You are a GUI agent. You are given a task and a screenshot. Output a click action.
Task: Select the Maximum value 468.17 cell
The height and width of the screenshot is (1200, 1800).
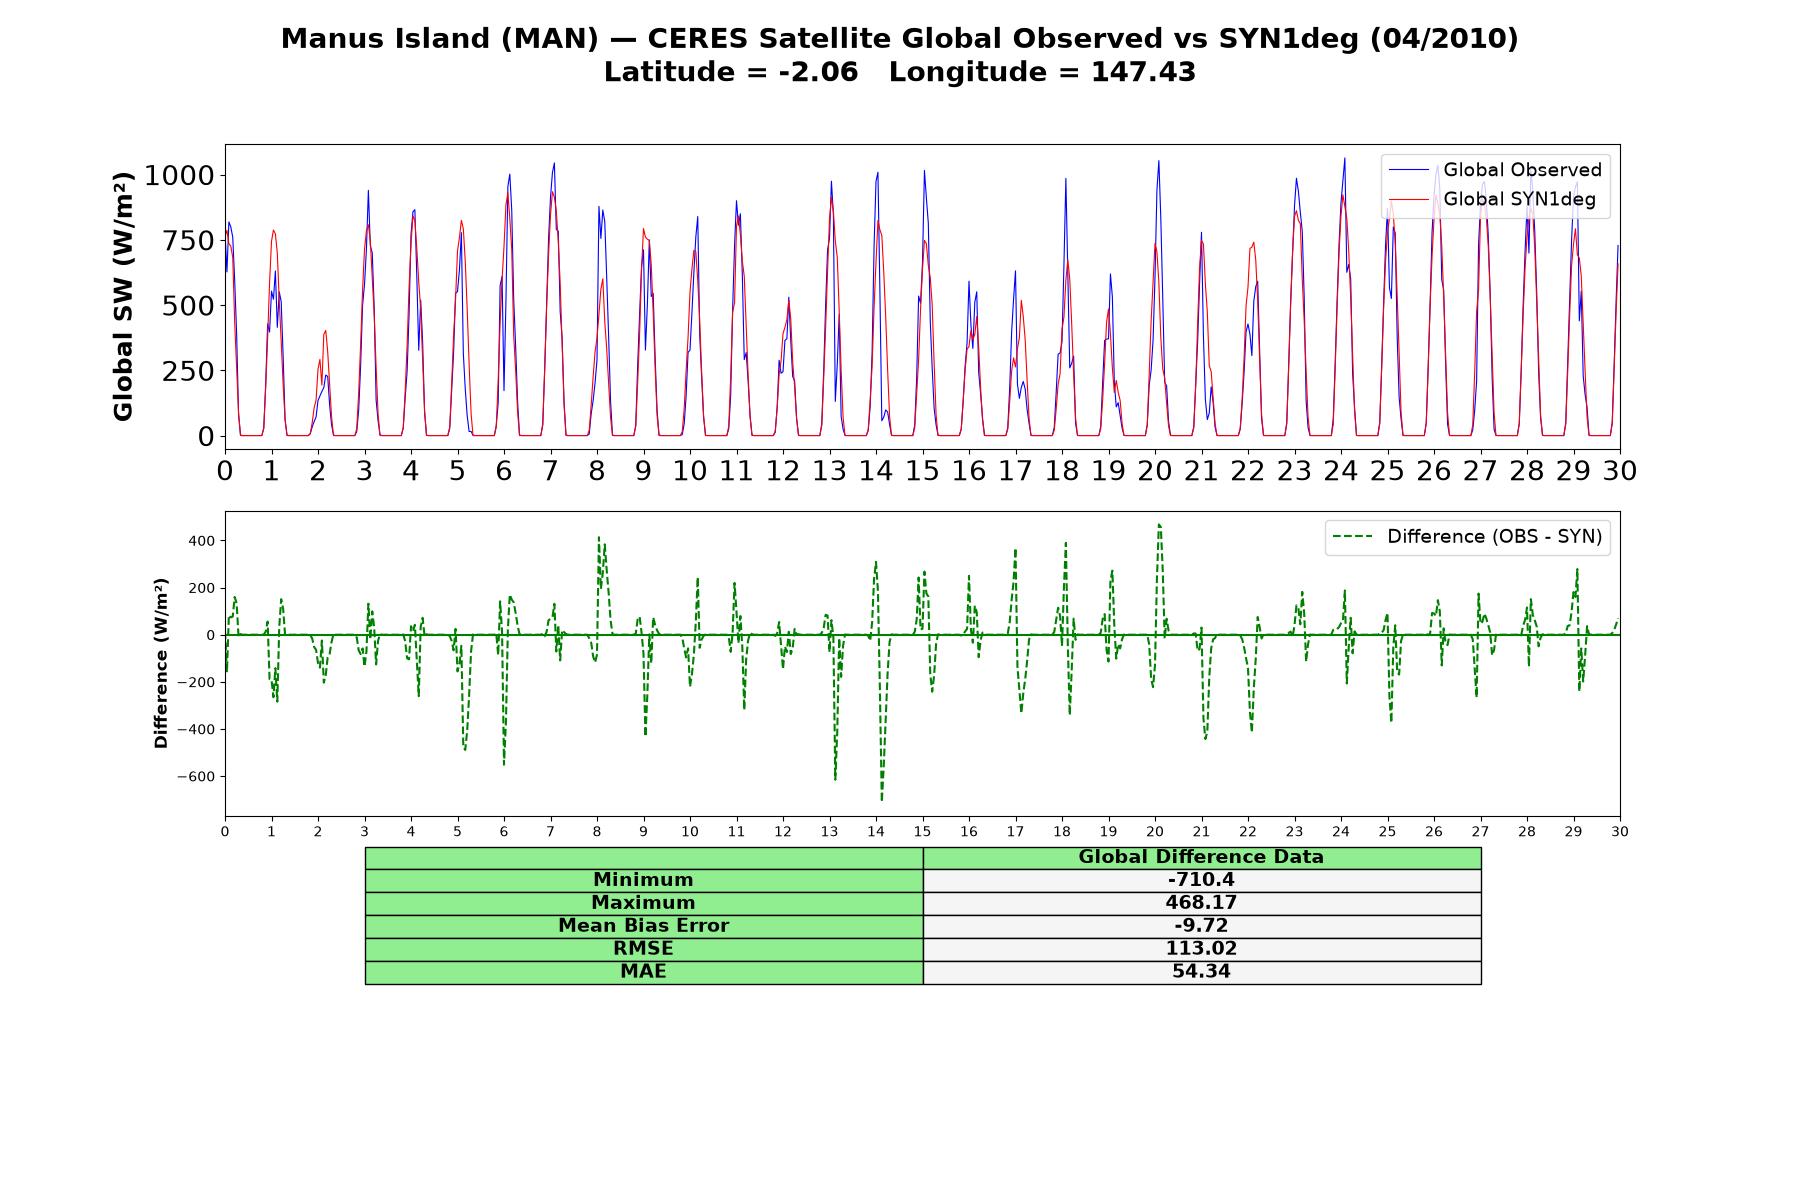point(1202,903)
